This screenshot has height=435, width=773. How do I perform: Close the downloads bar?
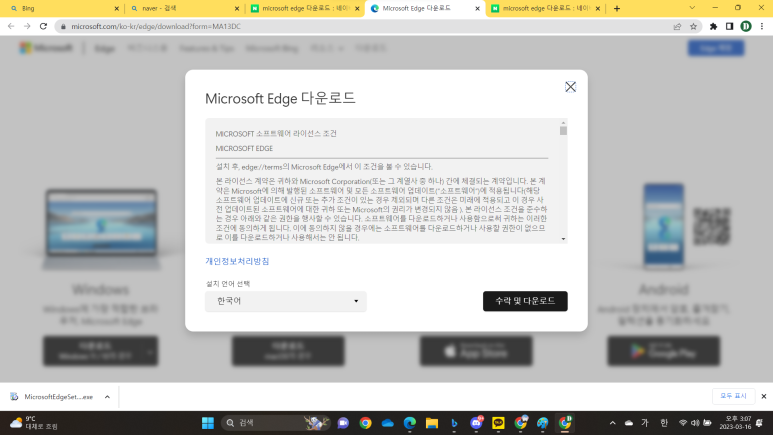764,396
